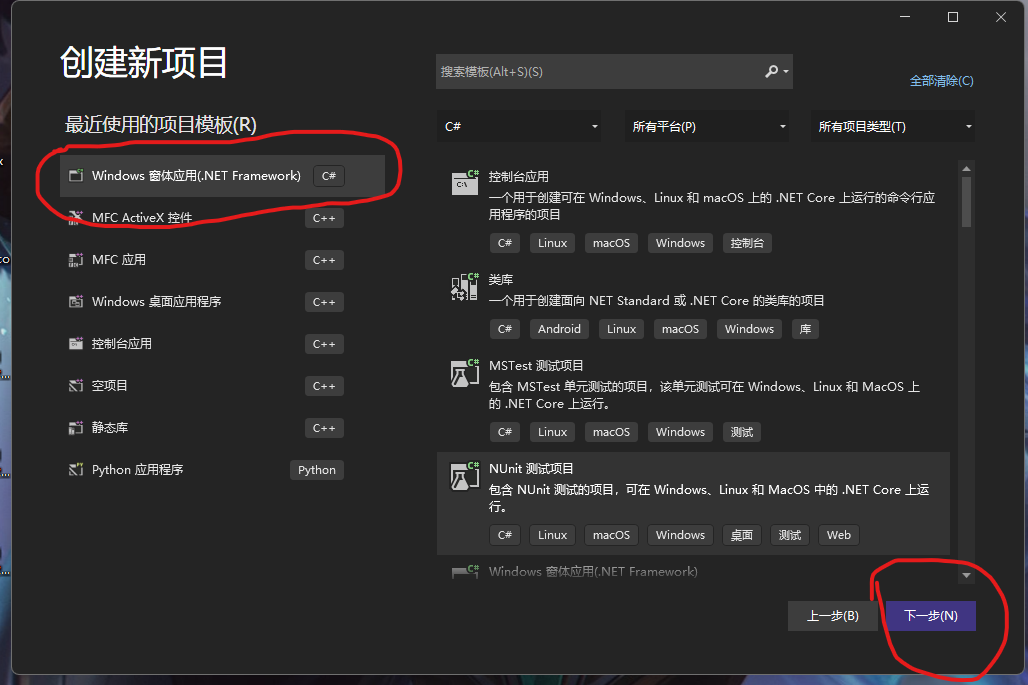
Task: Click the MFC 应用 template icon
Action: click(x=76, y=260)
